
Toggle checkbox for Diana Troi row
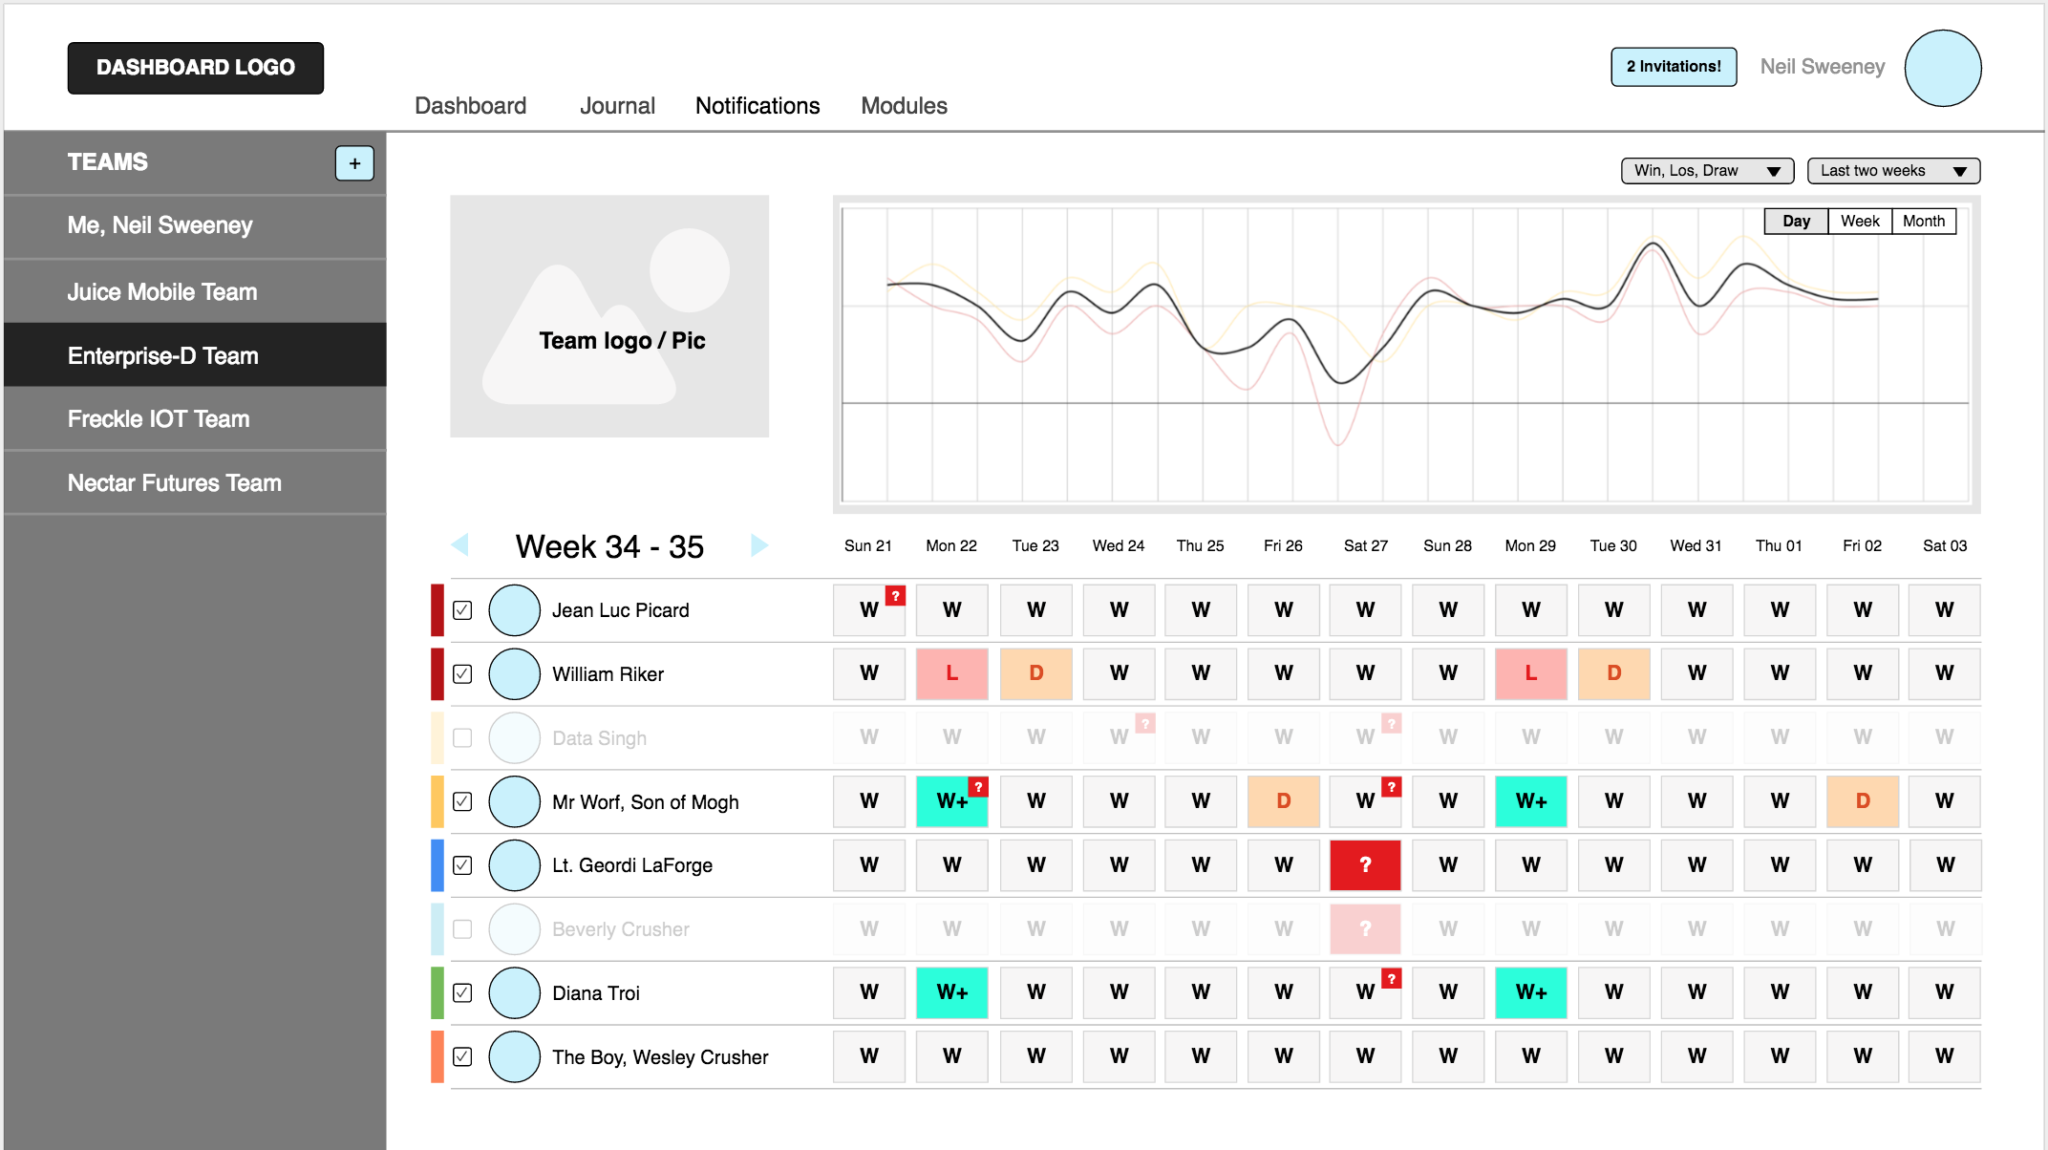pyautogui.click(x=464, y=993)
